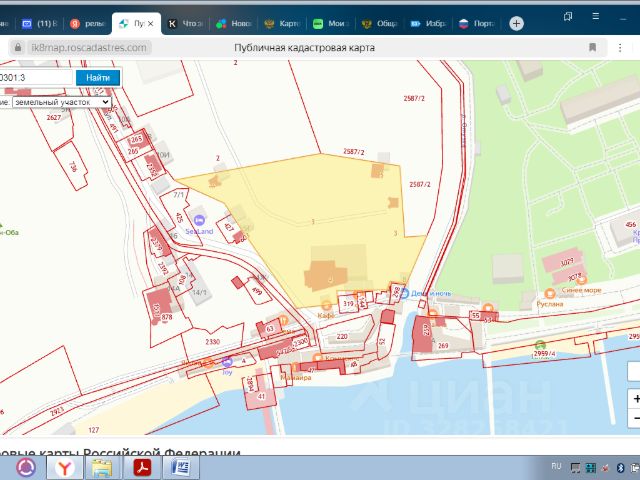This screenshot has width=640, height=480.
Task: Open Microsoft Word from the taskbar
Action: pos(181,466)
